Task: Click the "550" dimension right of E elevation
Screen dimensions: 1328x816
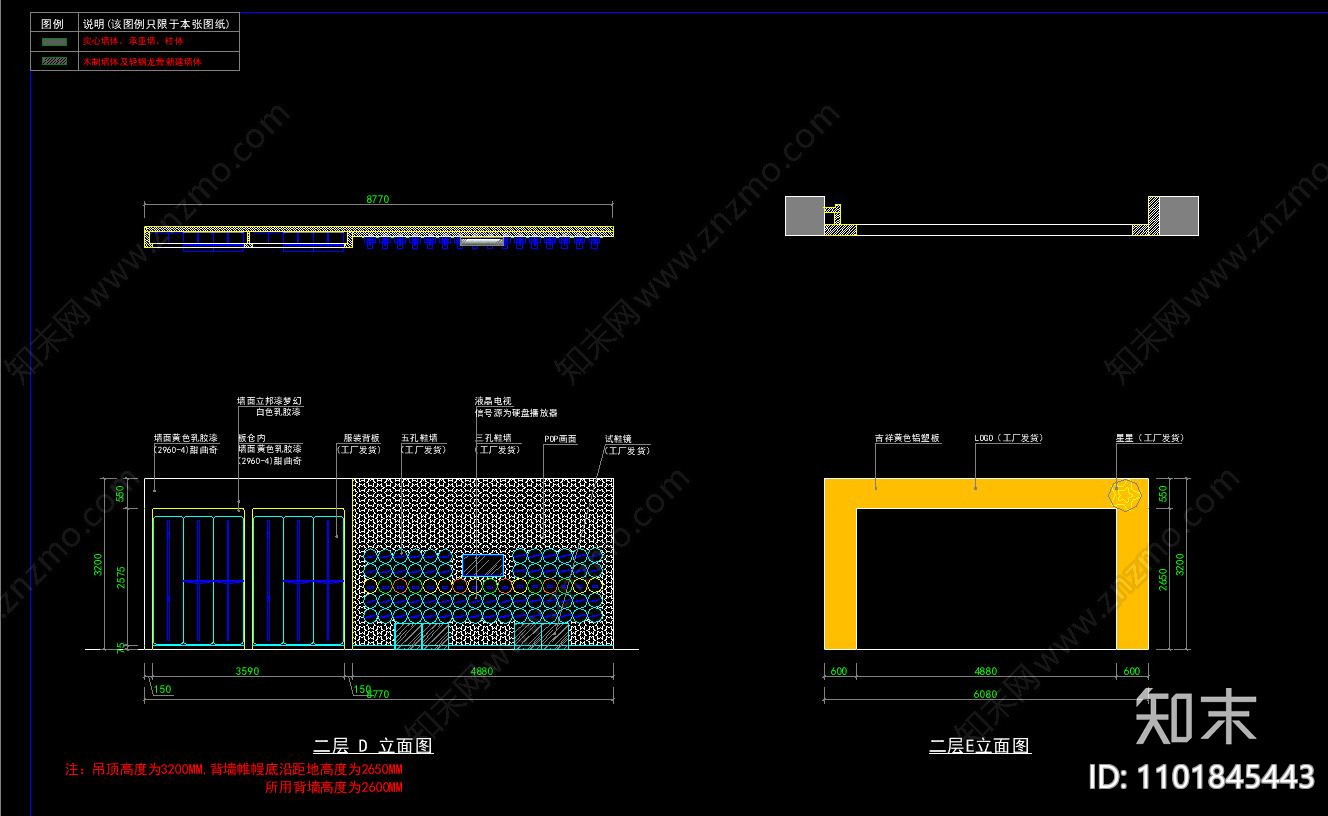Action: (x=1162, y=493)
